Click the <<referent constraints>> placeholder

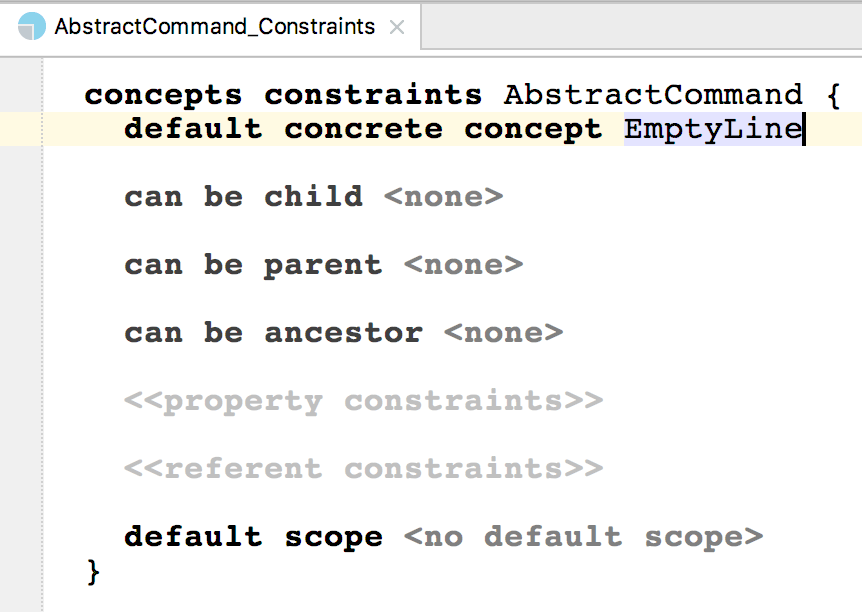[363, 469]
